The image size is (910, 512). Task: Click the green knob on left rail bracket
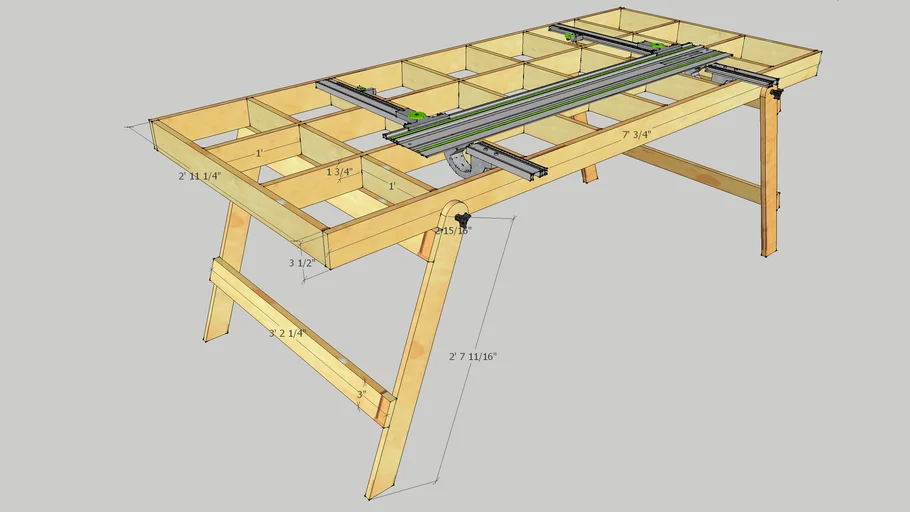tap(571, 37)
